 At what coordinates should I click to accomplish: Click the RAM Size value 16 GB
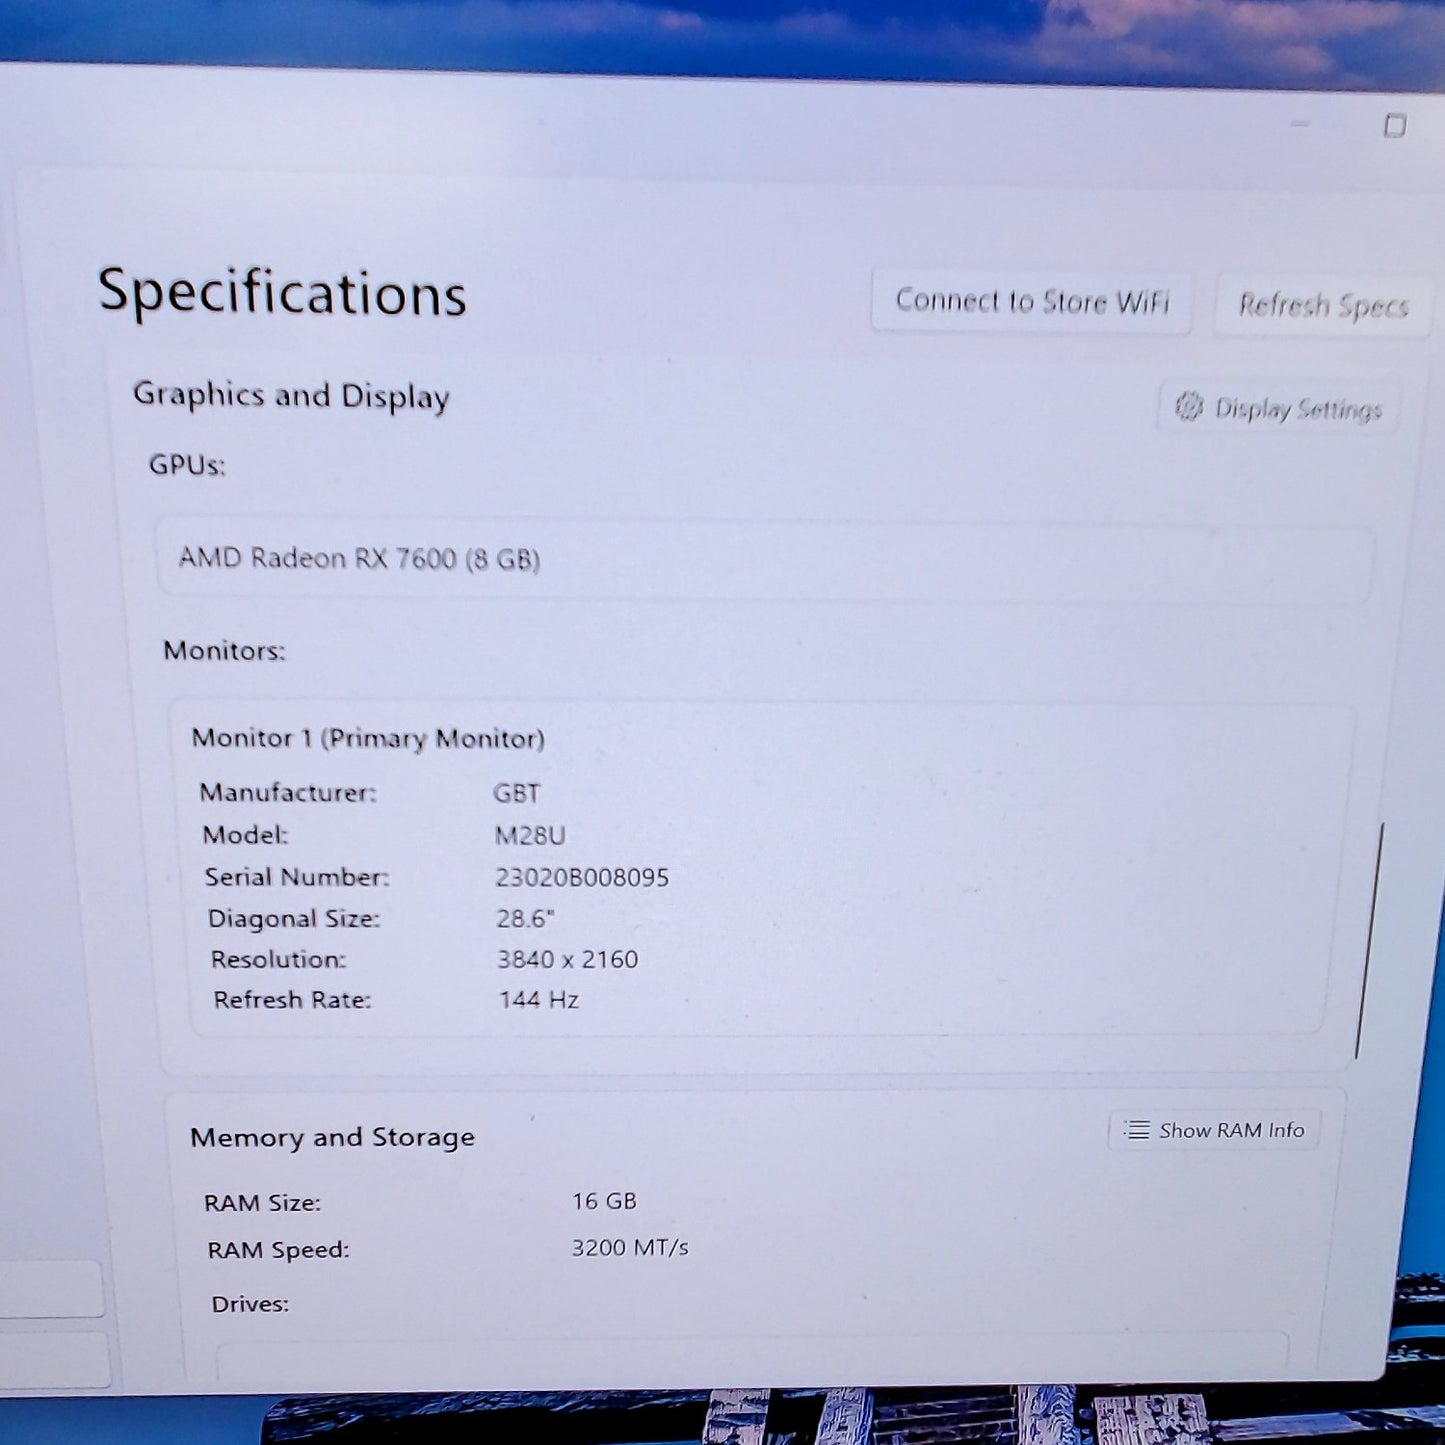(x=604, y=1201)
